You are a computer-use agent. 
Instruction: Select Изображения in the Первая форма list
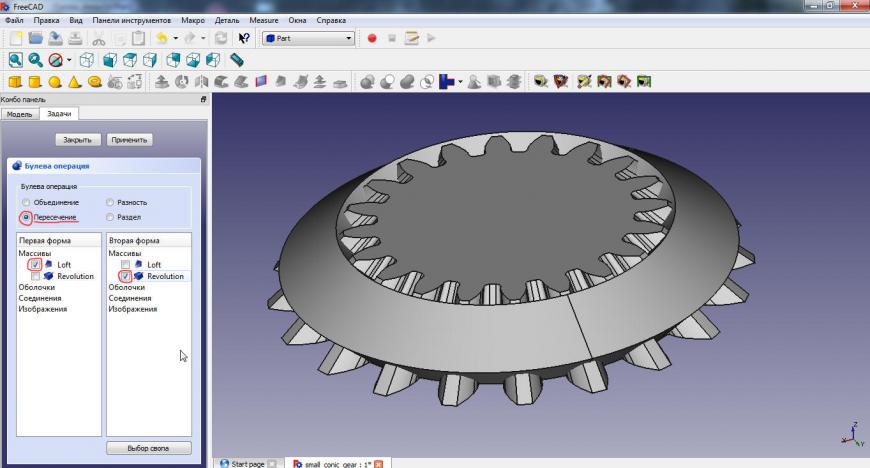click(x=43, y=309)
